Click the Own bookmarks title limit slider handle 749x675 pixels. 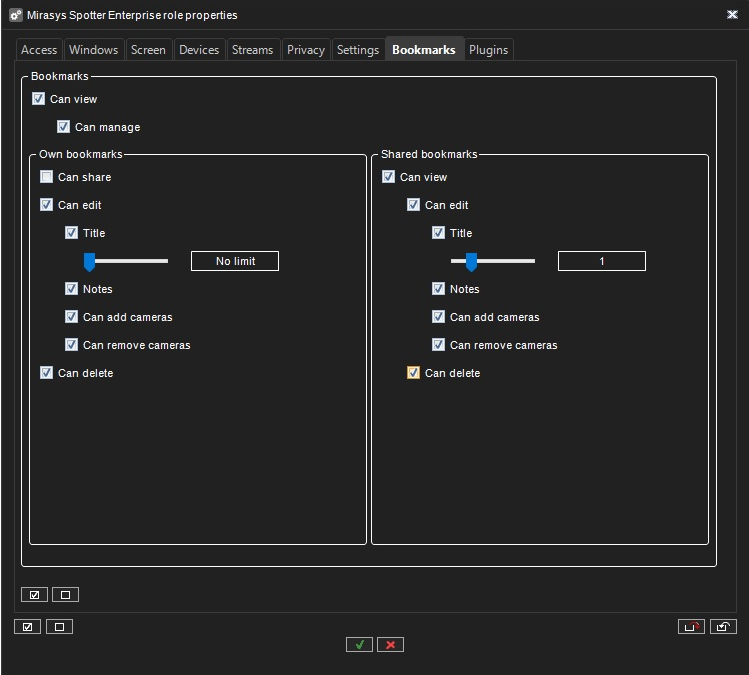click(89, 262)
